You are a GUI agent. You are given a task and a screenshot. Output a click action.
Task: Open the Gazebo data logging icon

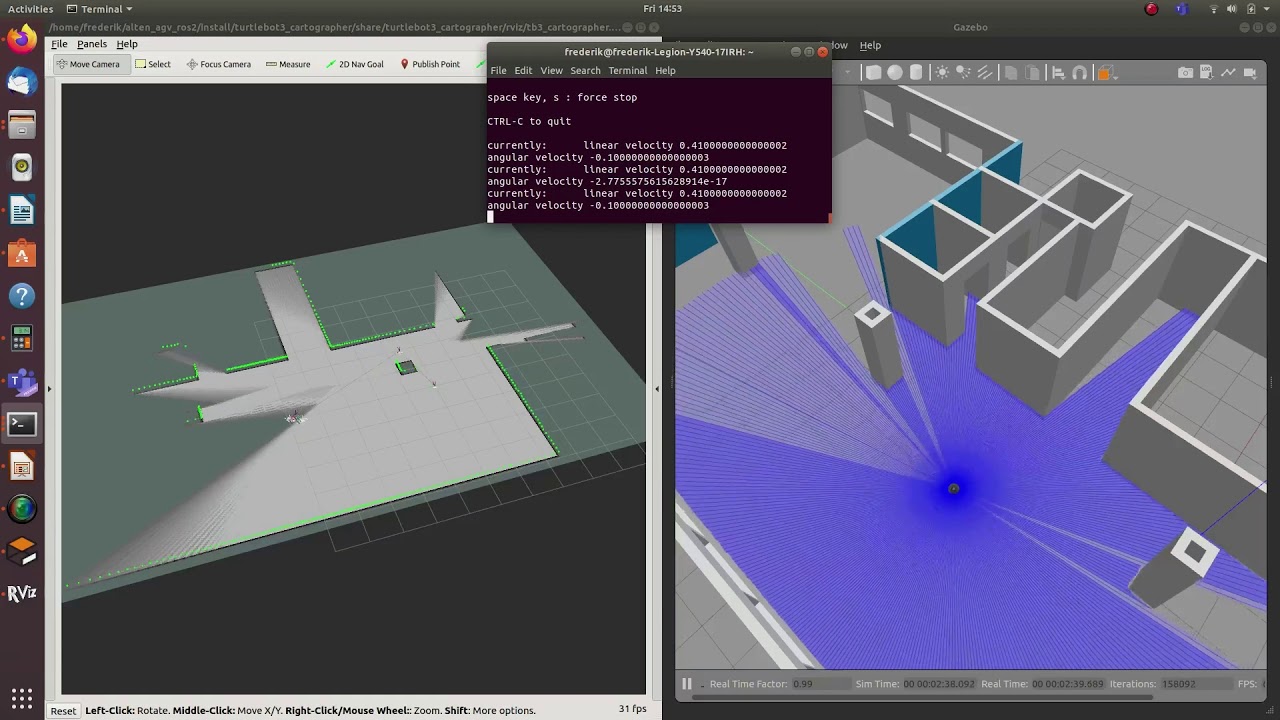pos(1207,72)
